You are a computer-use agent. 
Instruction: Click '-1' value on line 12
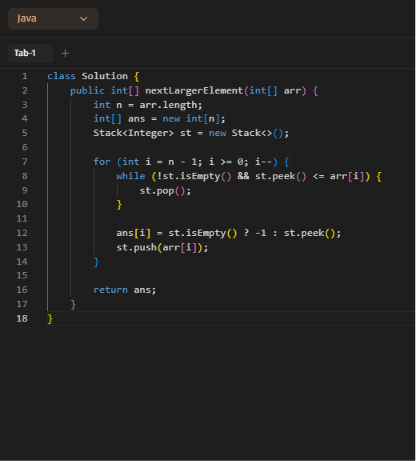pos(261,233)
